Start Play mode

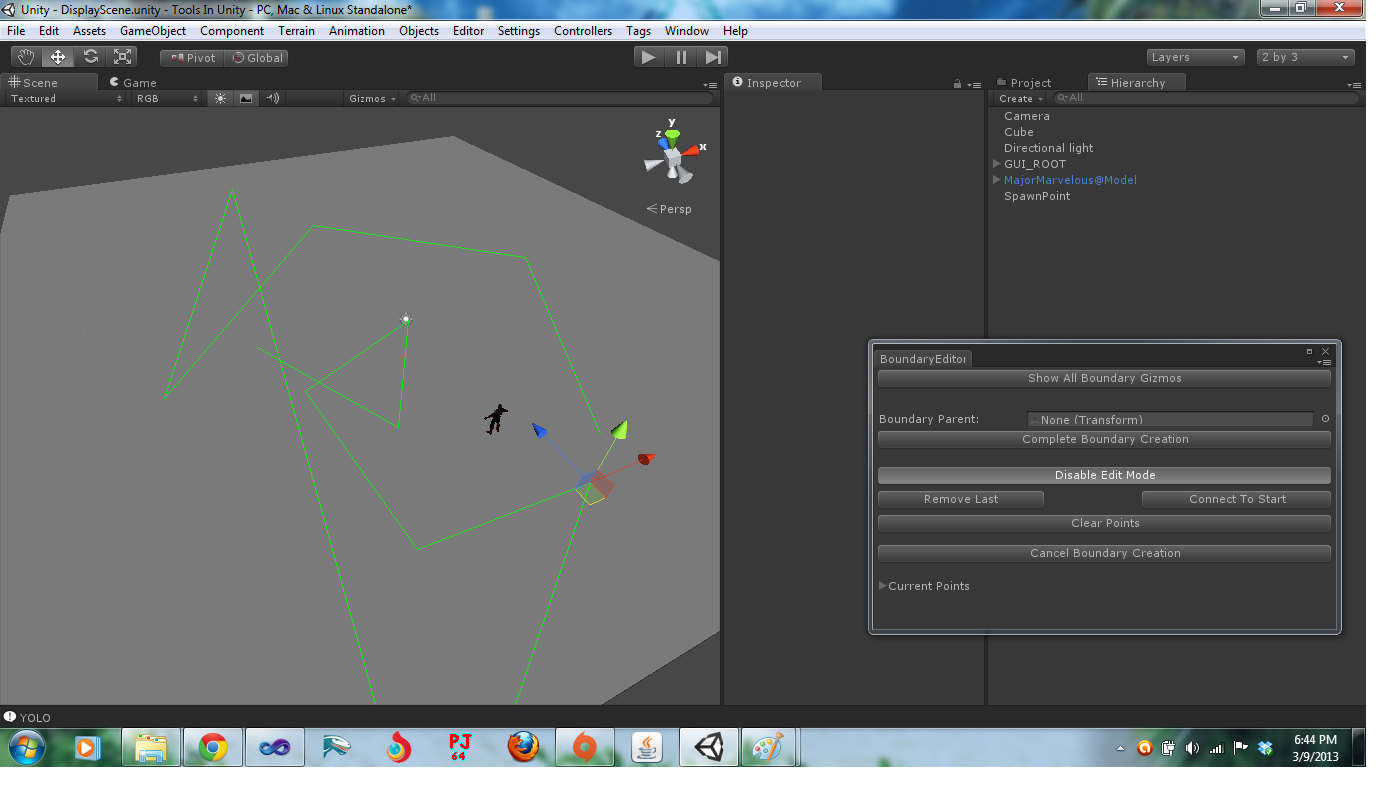click(649, 57)
